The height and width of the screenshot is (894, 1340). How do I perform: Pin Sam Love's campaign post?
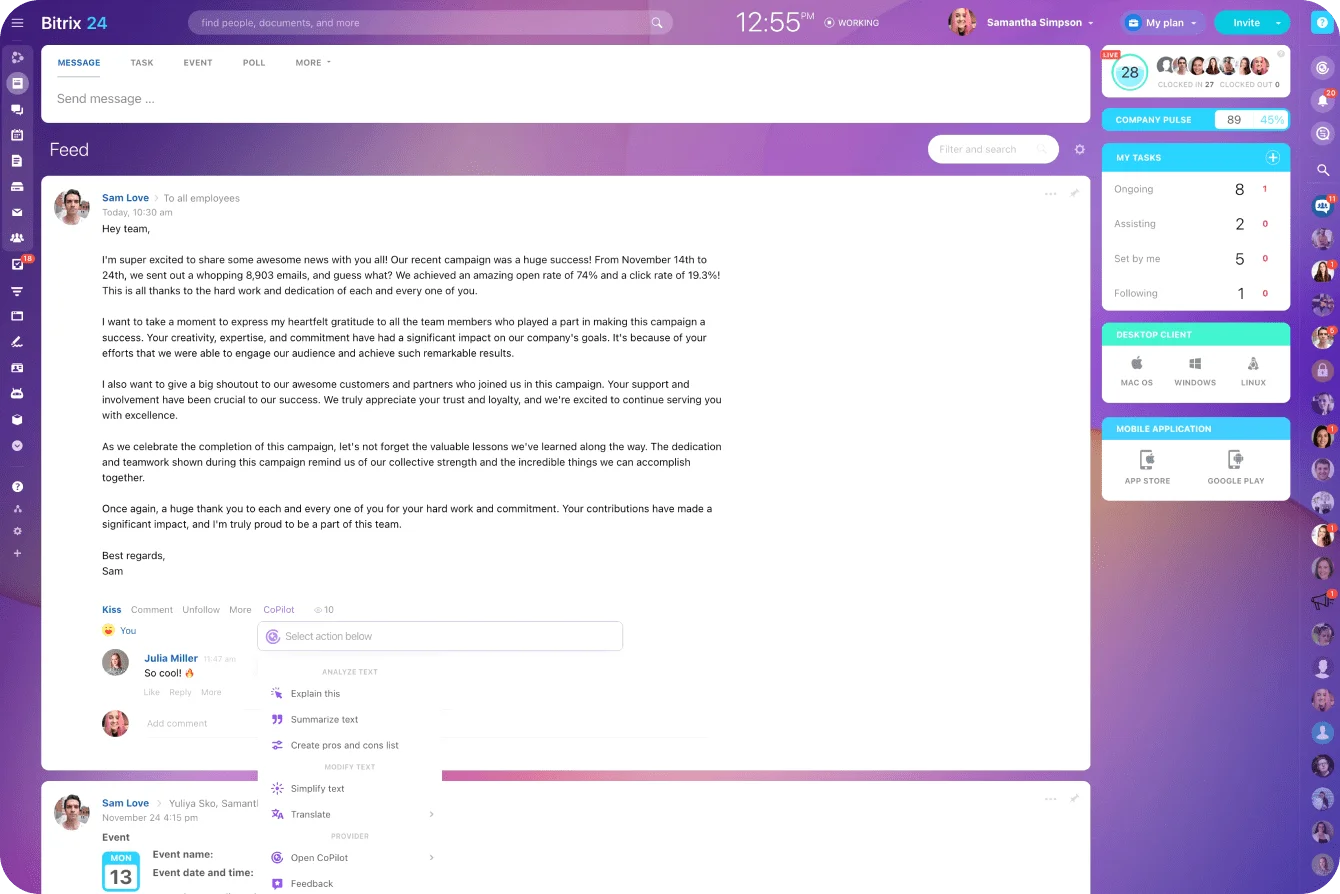(1074, 194)
